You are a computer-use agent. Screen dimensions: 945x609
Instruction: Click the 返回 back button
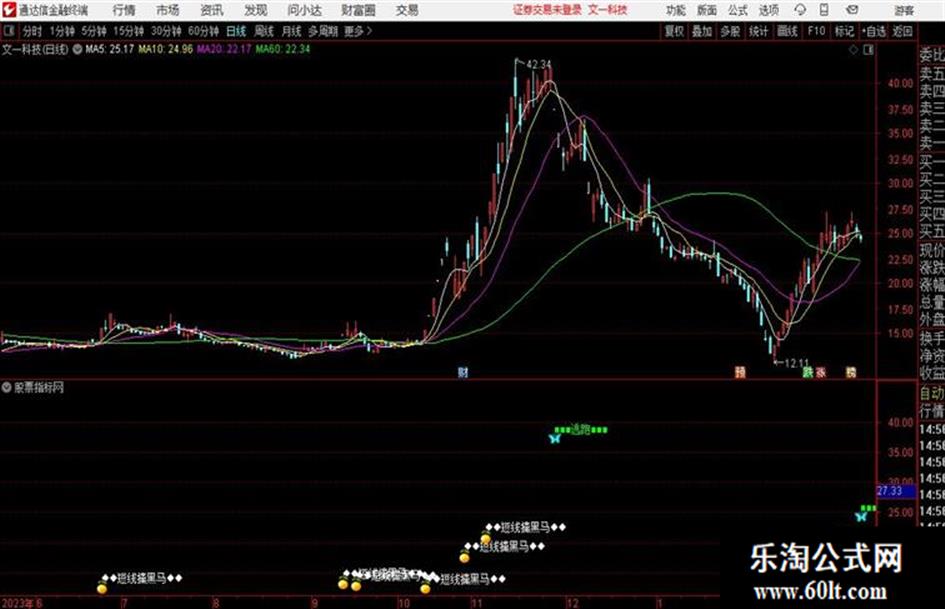902,31
